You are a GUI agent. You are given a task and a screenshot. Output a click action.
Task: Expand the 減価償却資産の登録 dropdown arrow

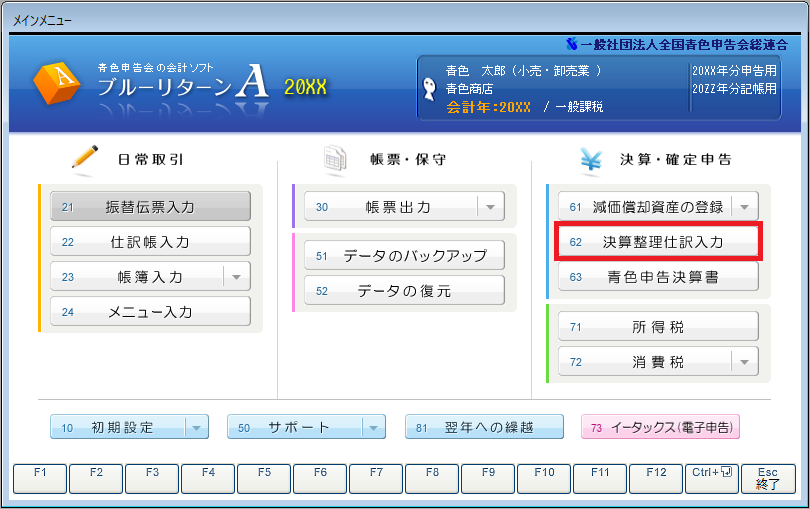point(745,207)
